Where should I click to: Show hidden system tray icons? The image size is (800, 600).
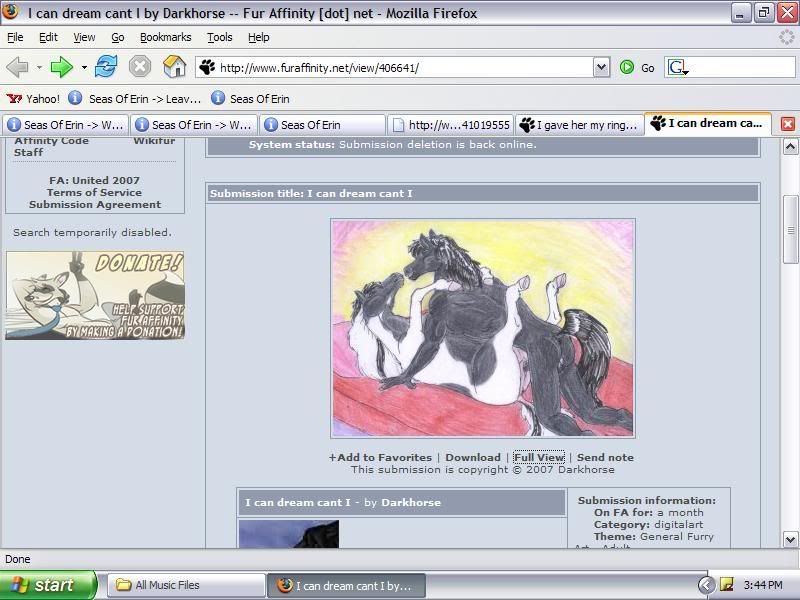point(706,585)
